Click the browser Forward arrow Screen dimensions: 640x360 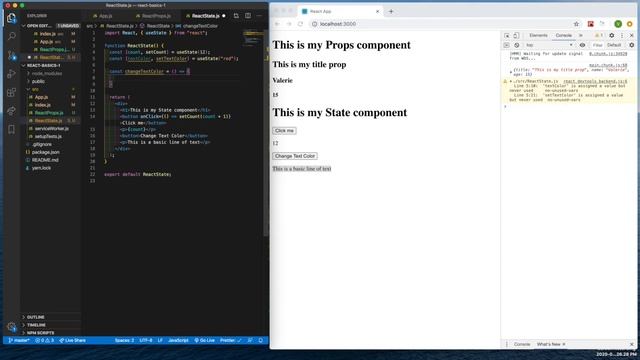click(x=289, y=24)
